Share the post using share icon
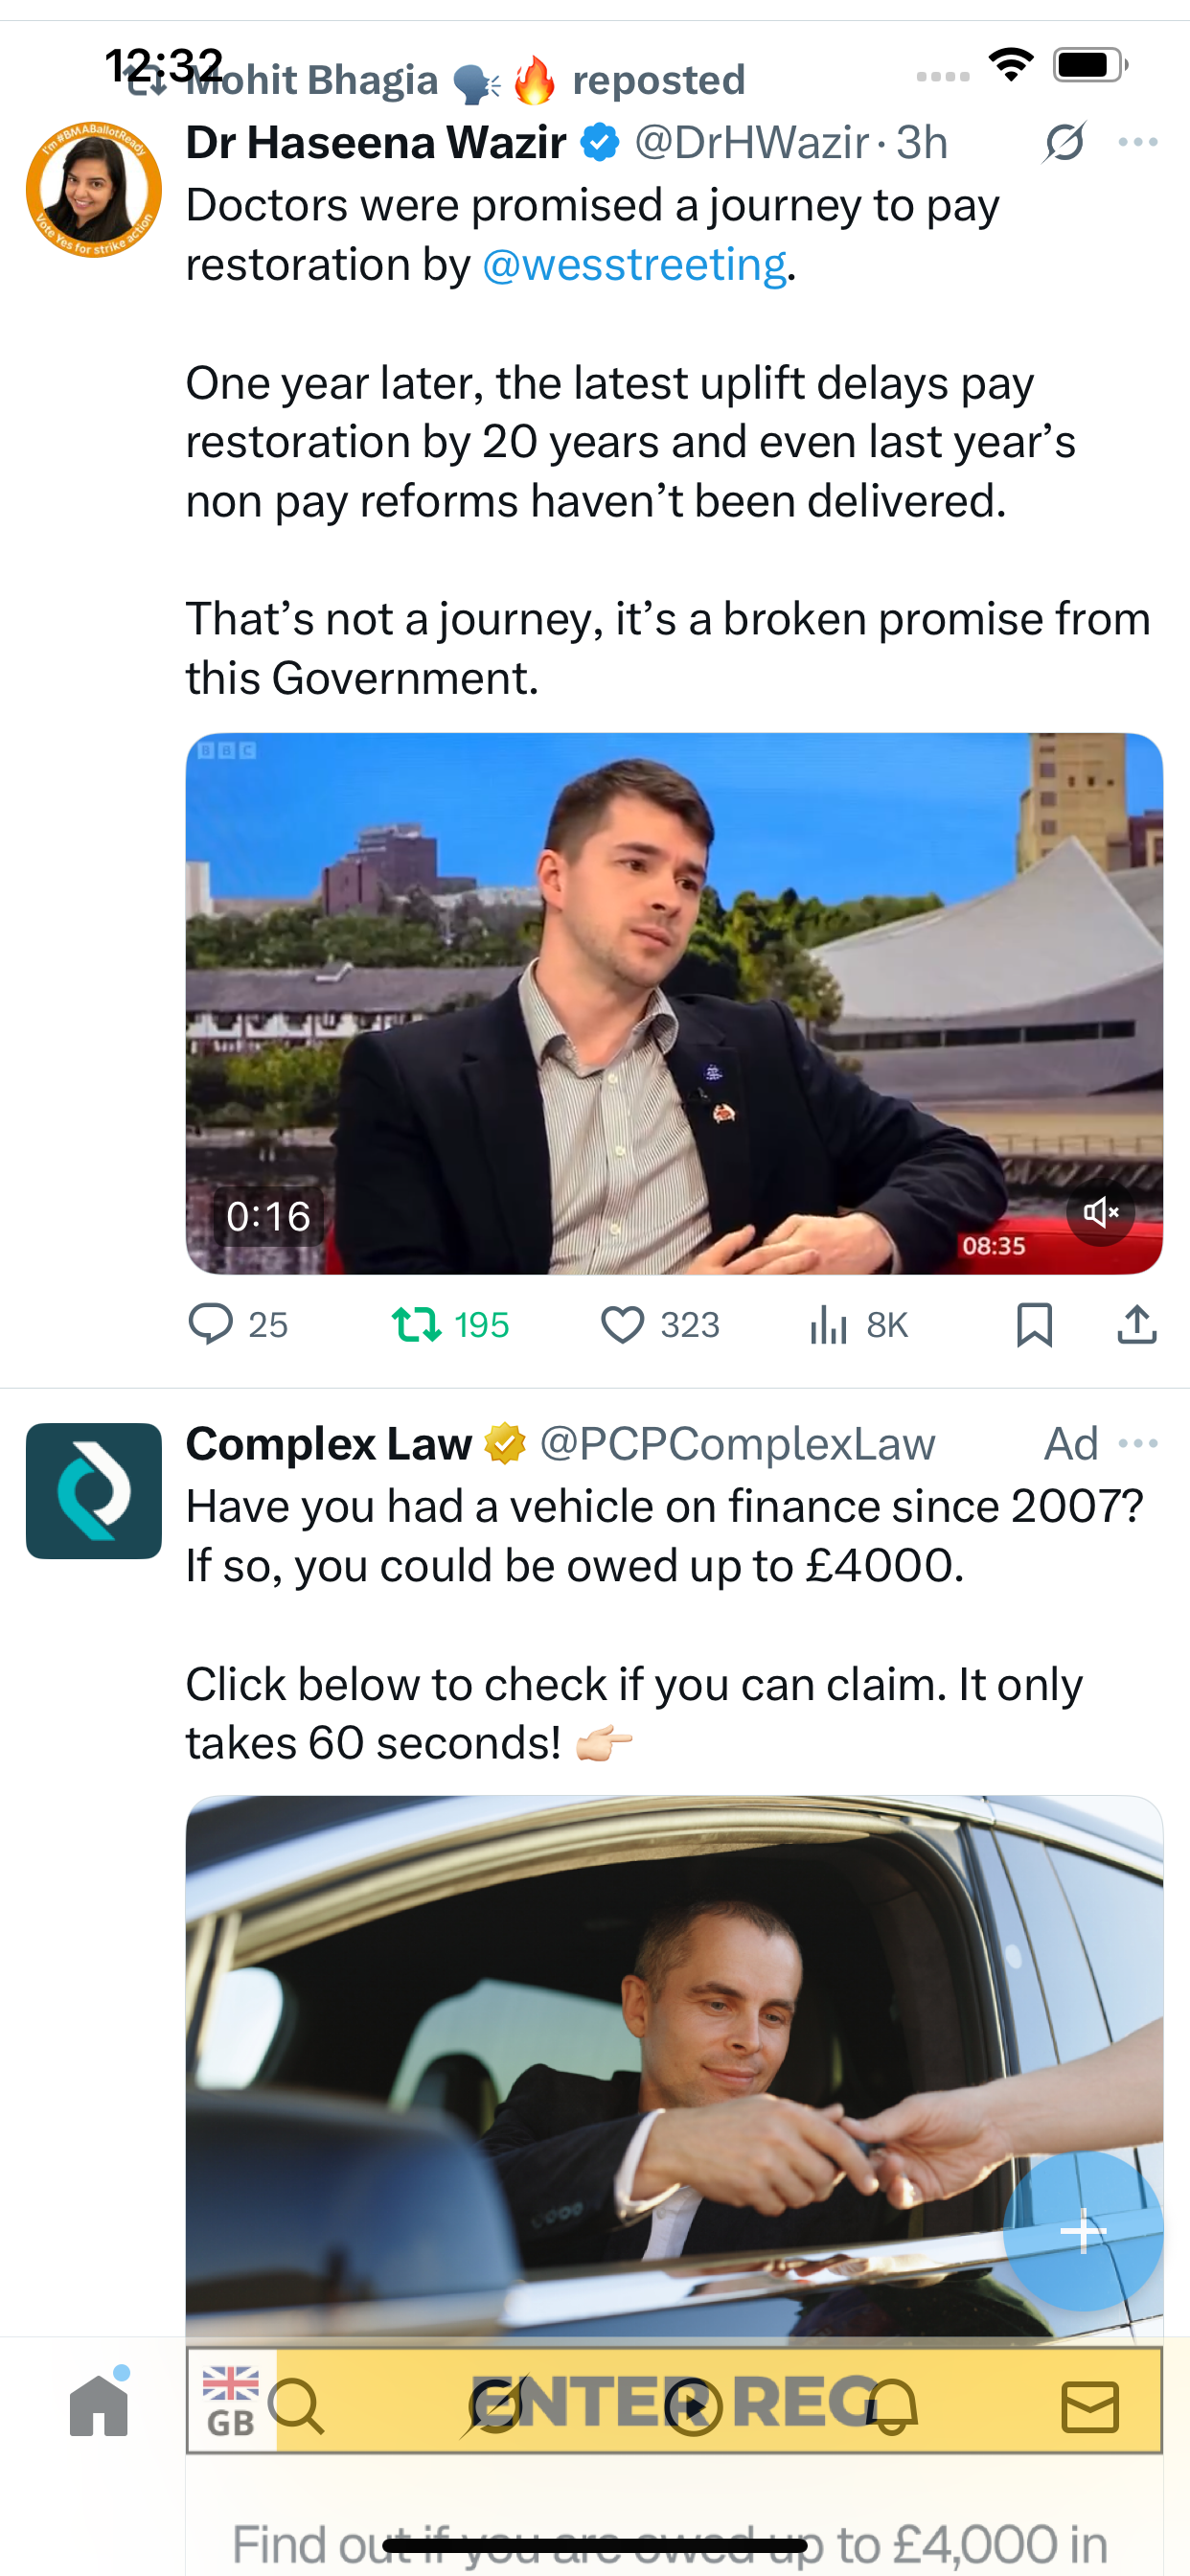This screenshot has height=2576, width=1190. (x=1137, y=1324)
